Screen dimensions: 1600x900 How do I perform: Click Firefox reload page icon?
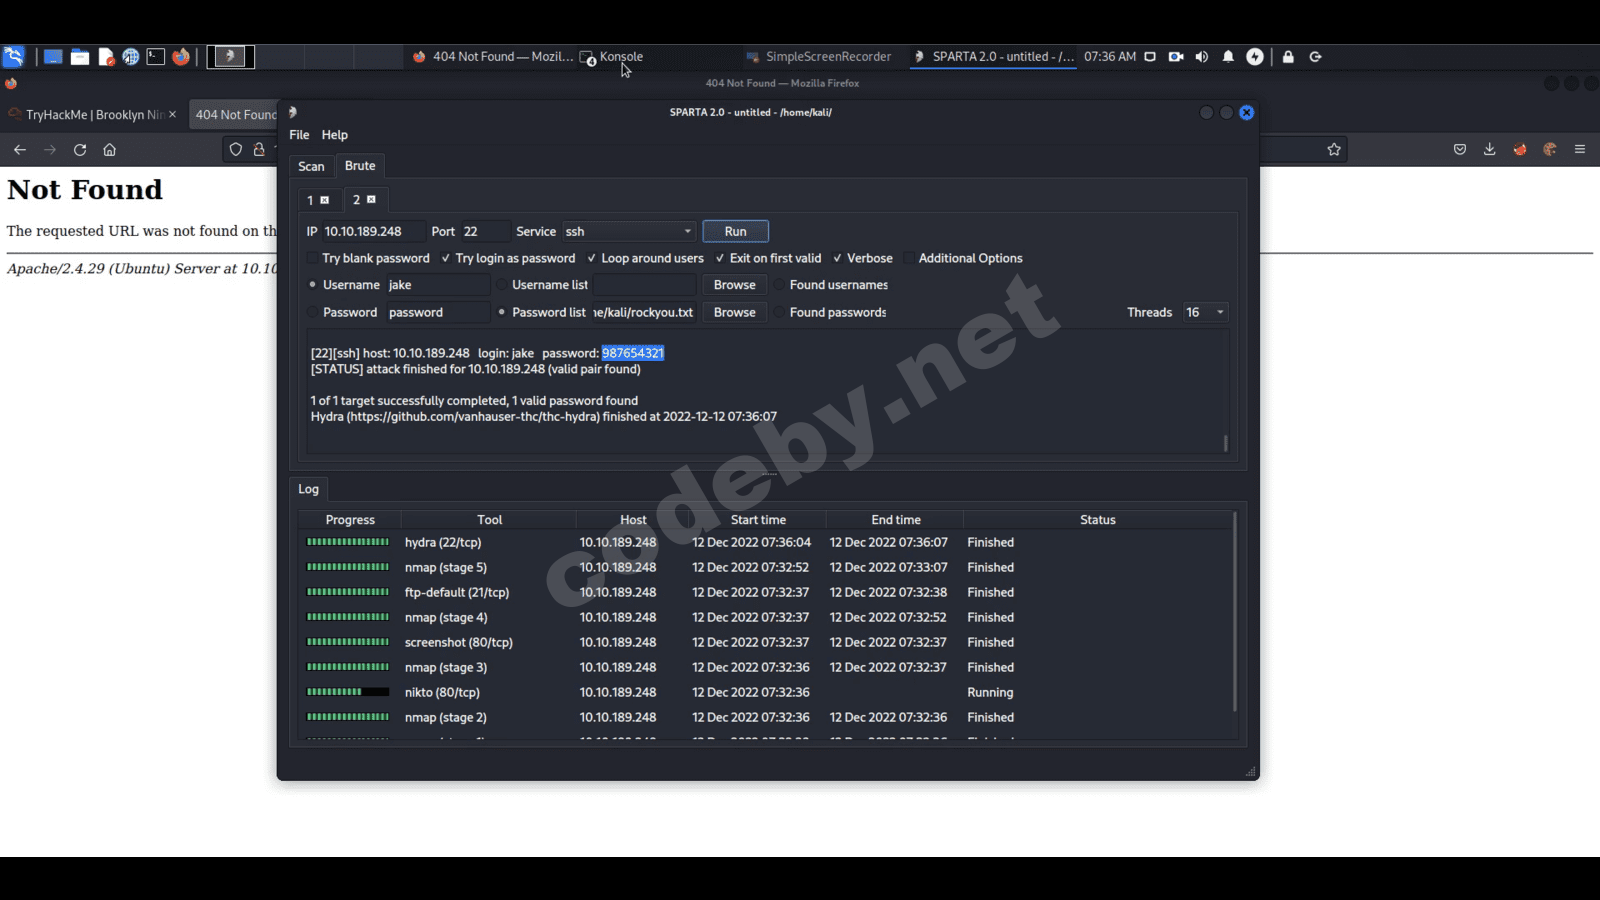click(80, 150)
